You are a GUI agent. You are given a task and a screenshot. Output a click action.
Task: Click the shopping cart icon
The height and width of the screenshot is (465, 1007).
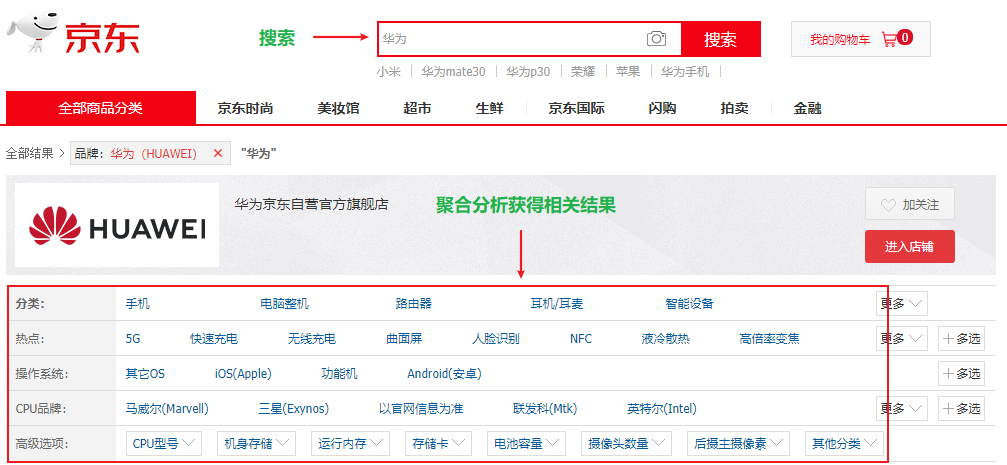889,39
